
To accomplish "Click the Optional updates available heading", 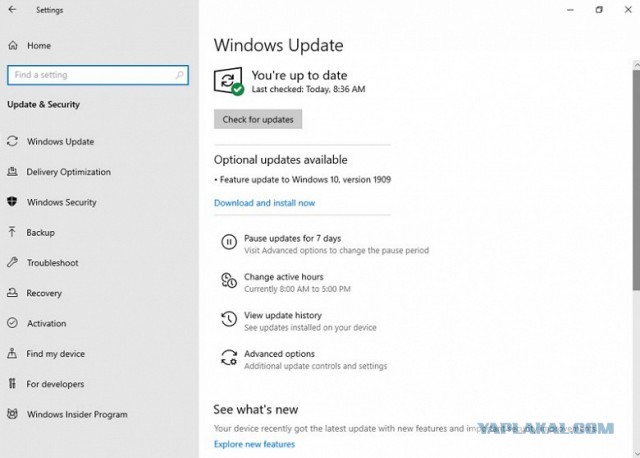I will click(280, 160).
